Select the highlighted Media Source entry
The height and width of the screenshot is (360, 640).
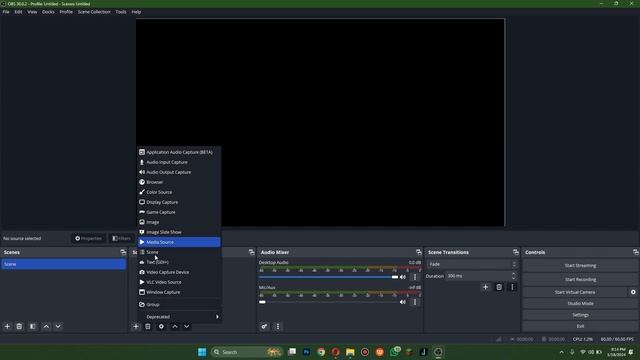pos(180,242)
